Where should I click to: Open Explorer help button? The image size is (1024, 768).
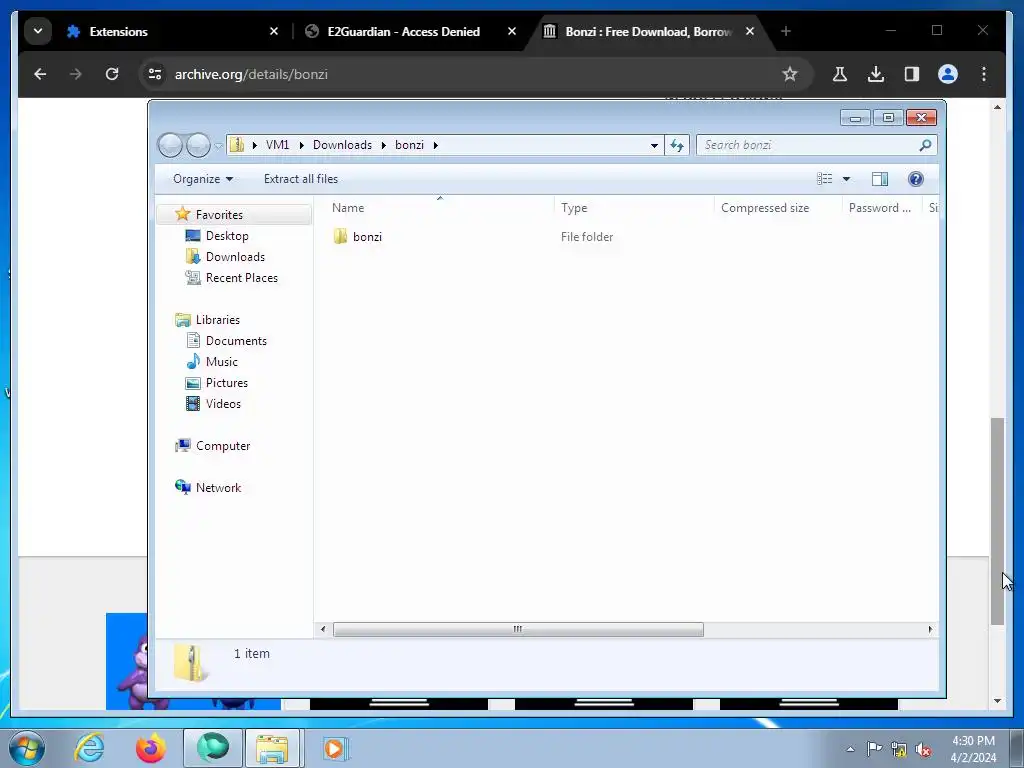[916, 179]
